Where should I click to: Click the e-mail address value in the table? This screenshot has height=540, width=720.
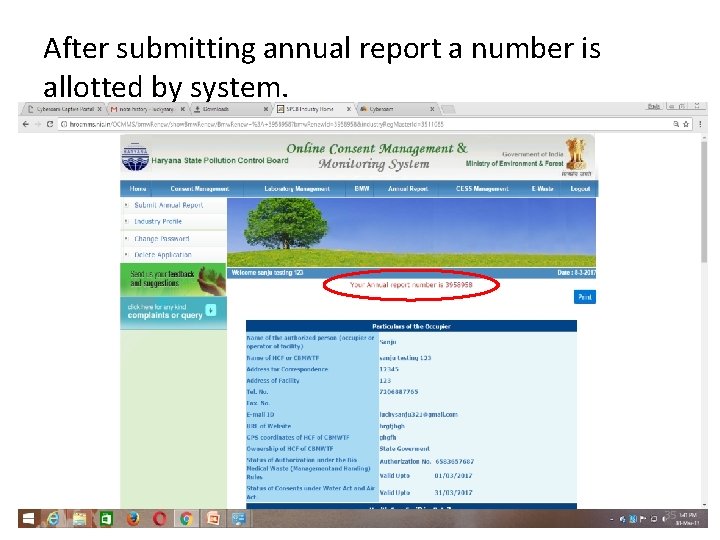[x=418, y=415]
